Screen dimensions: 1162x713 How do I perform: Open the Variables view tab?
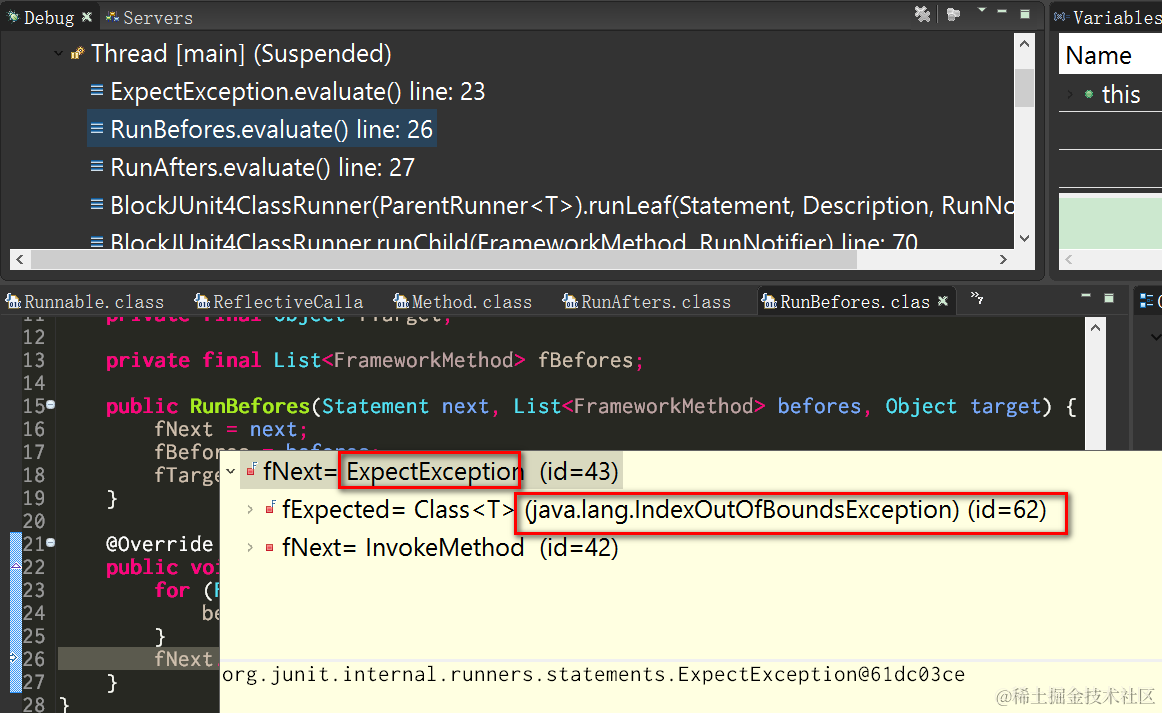[1108, 17]
